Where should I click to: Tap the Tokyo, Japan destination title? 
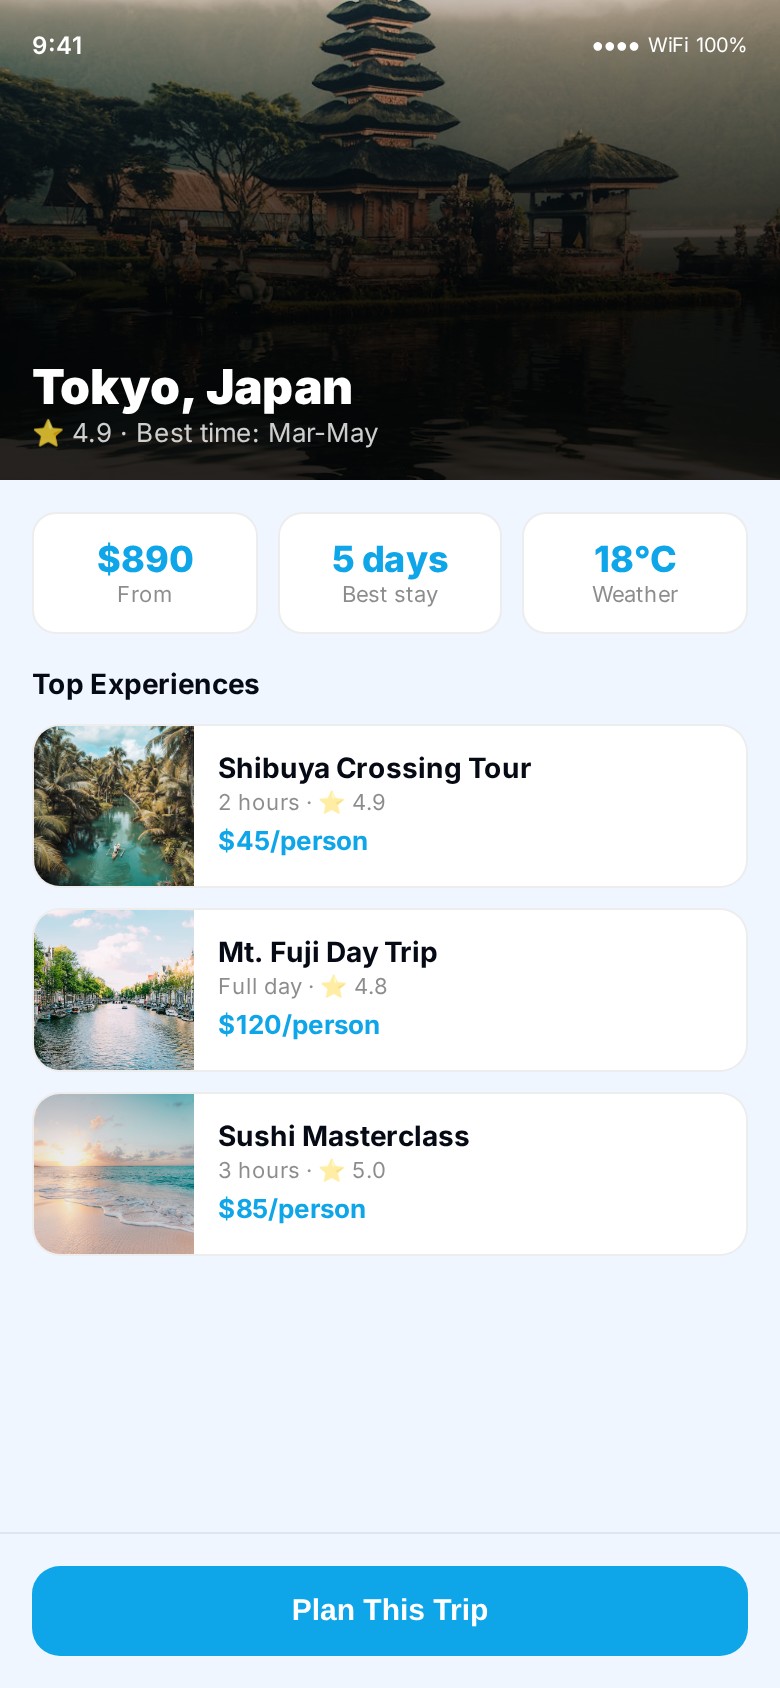click(193, 388)
